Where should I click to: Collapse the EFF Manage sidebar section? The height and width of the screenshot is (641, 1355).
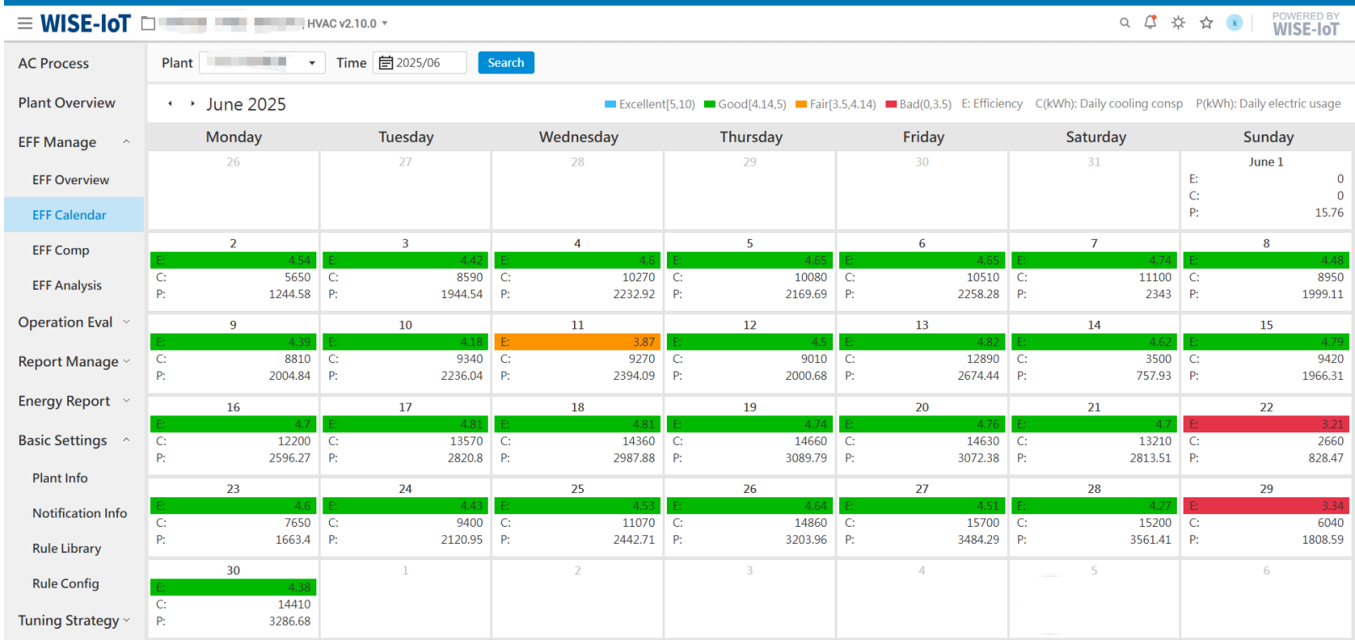pyautogui.click(x=126, y=142)
